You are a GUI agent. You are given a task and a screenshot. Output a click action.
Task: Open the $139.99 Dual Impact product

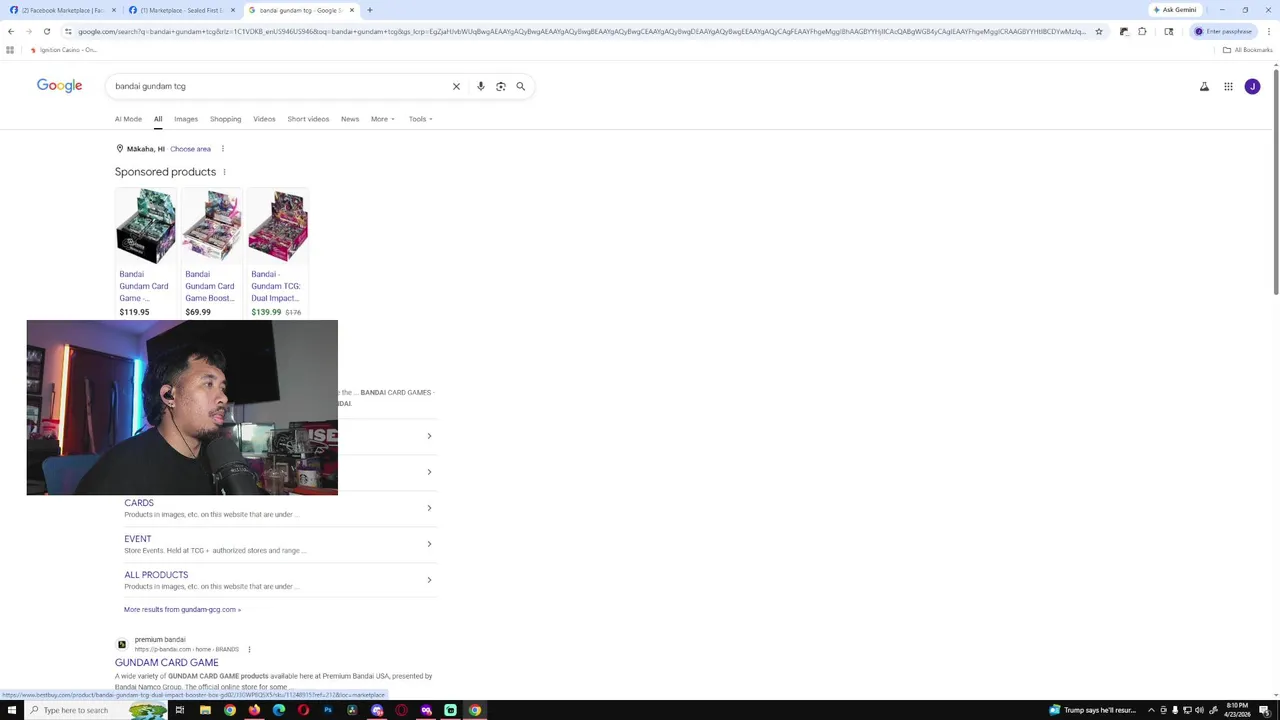pyautogui.click(x=278, y=253)
